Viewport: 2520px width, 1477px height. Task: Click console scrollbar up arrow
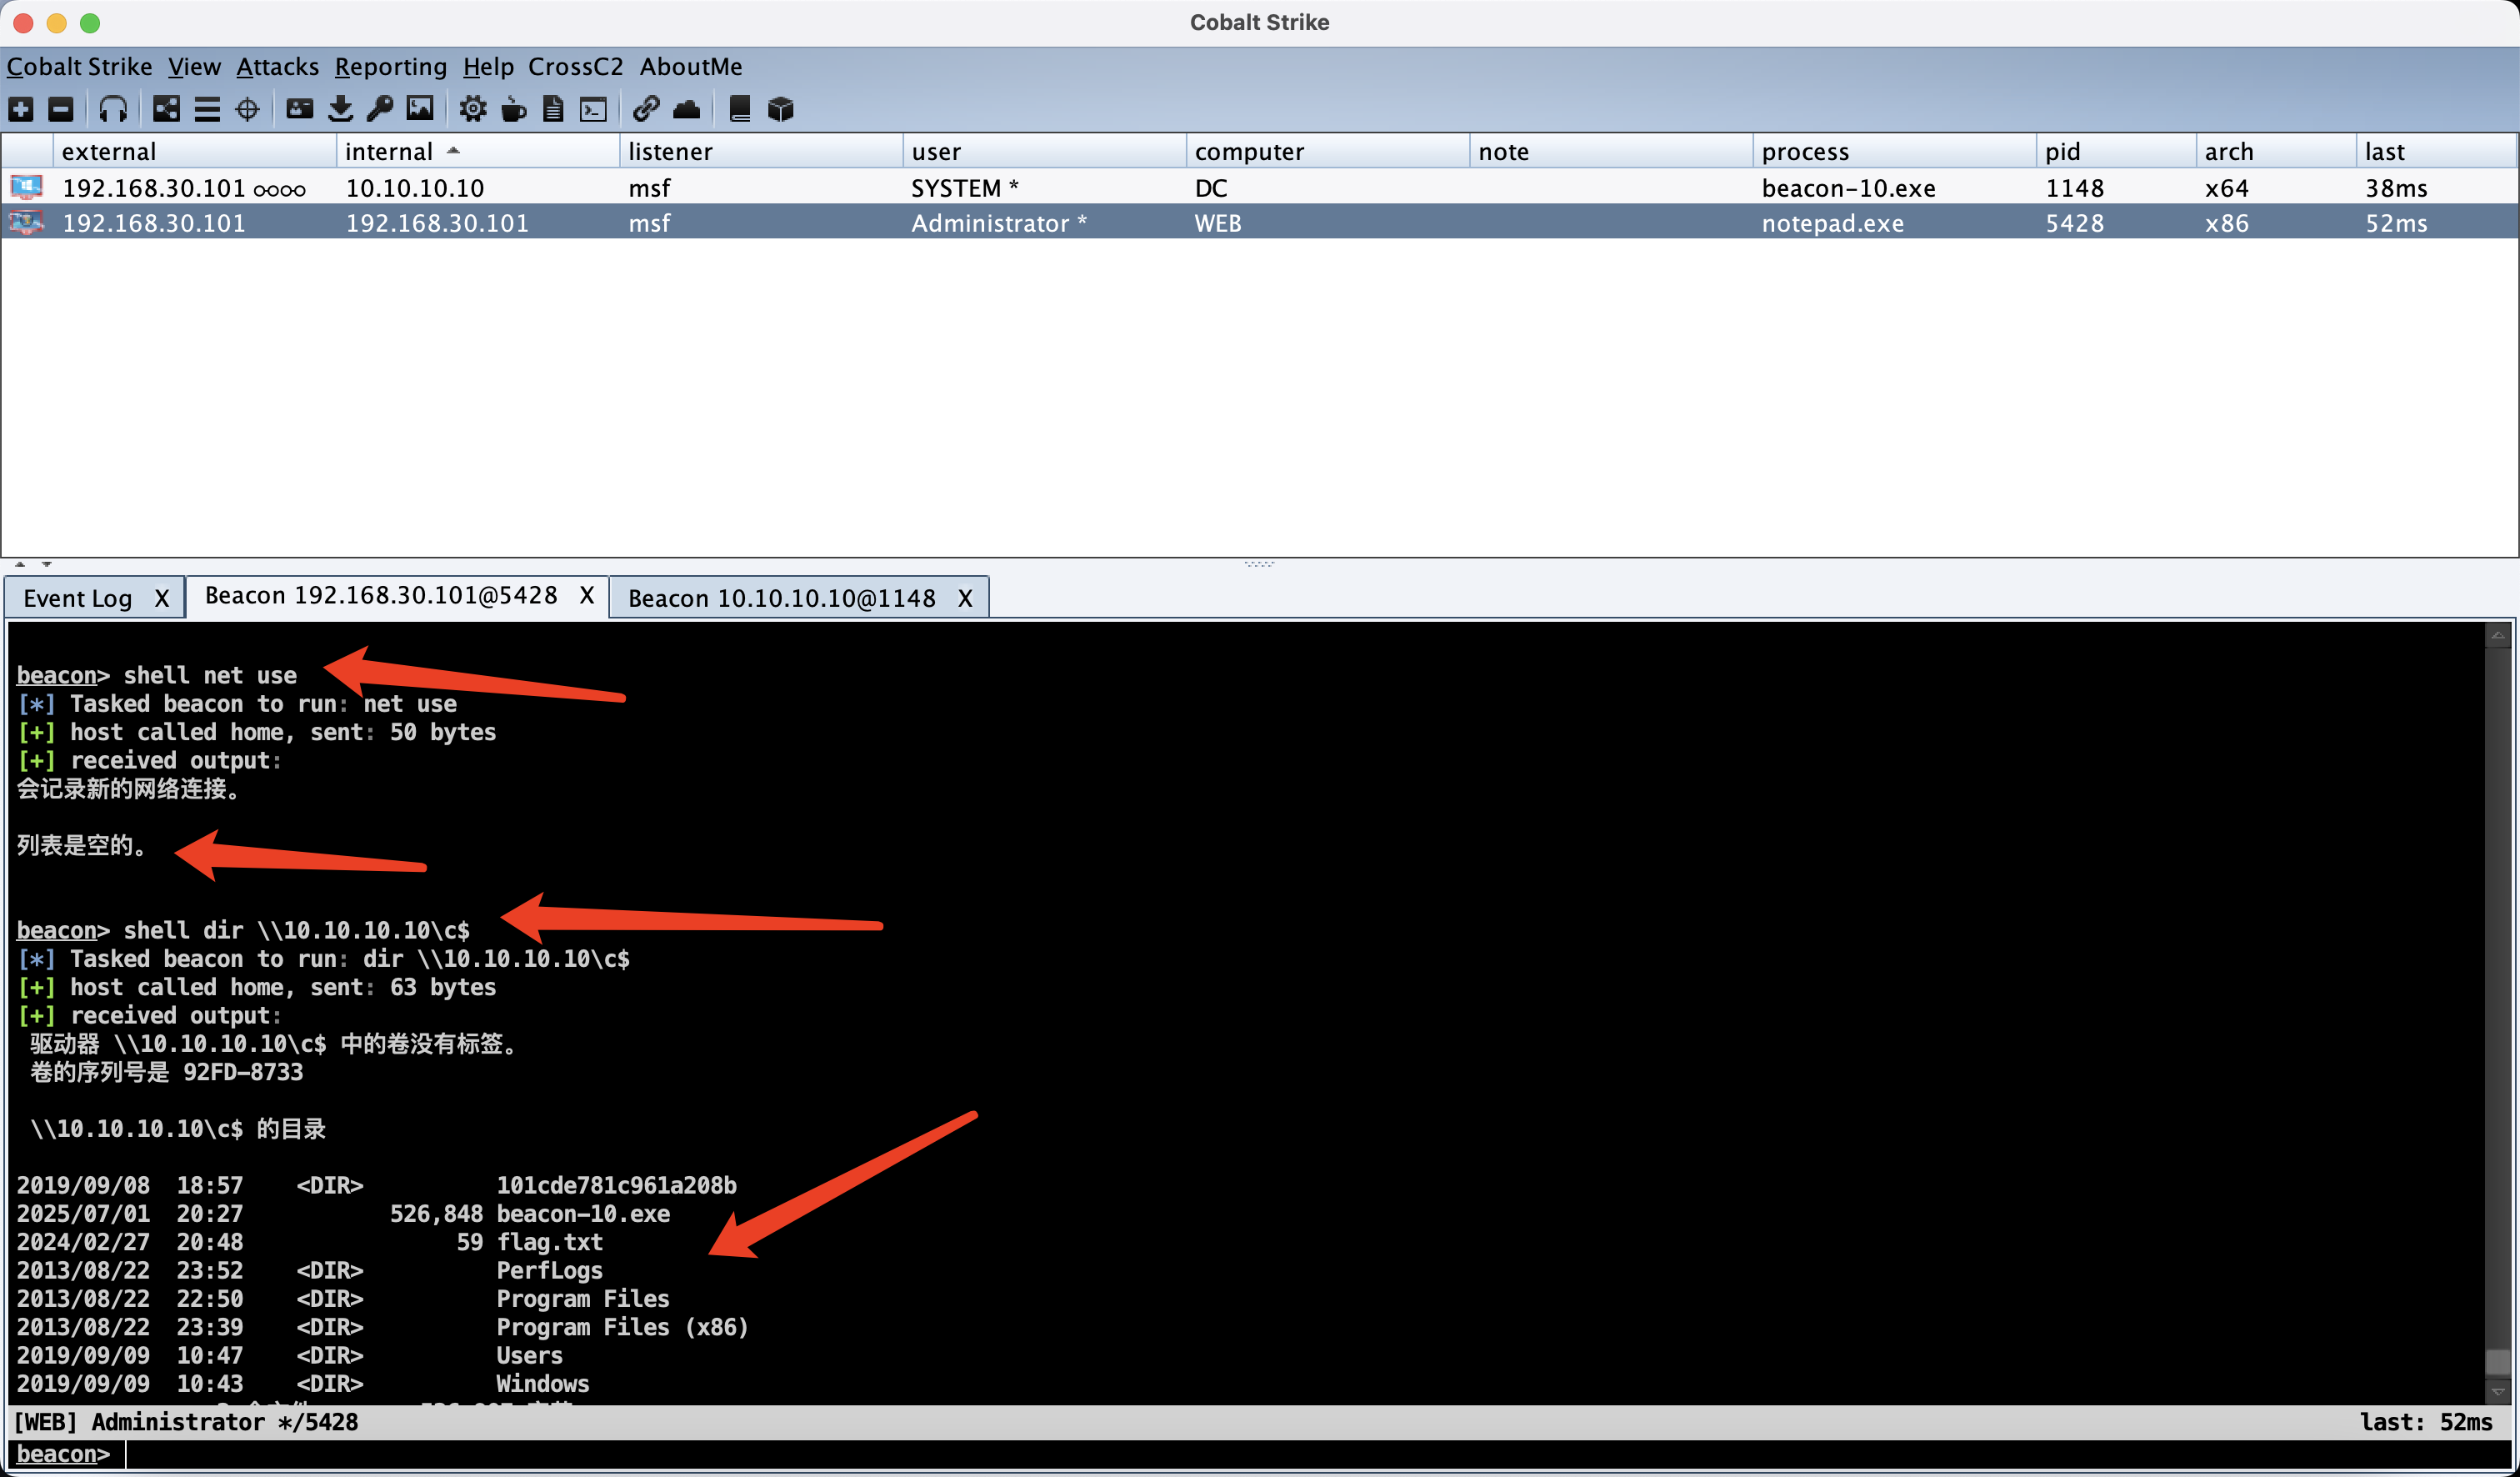[2497, 635]
